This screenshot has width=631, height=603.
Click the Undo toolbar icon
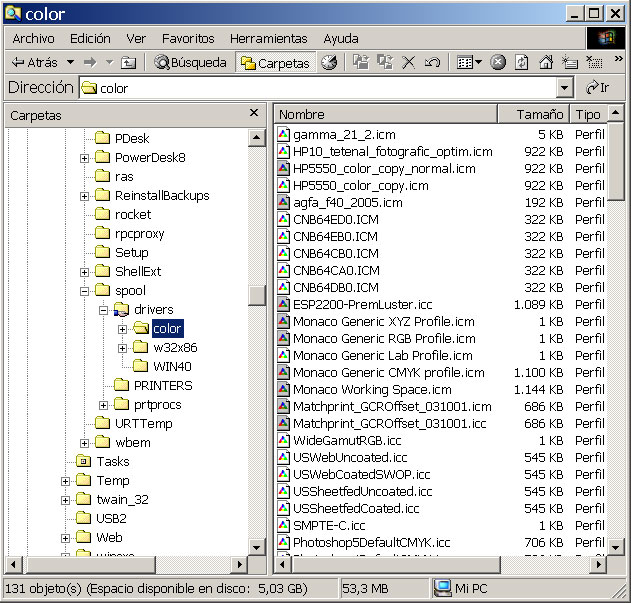click(x=432, y=62)
